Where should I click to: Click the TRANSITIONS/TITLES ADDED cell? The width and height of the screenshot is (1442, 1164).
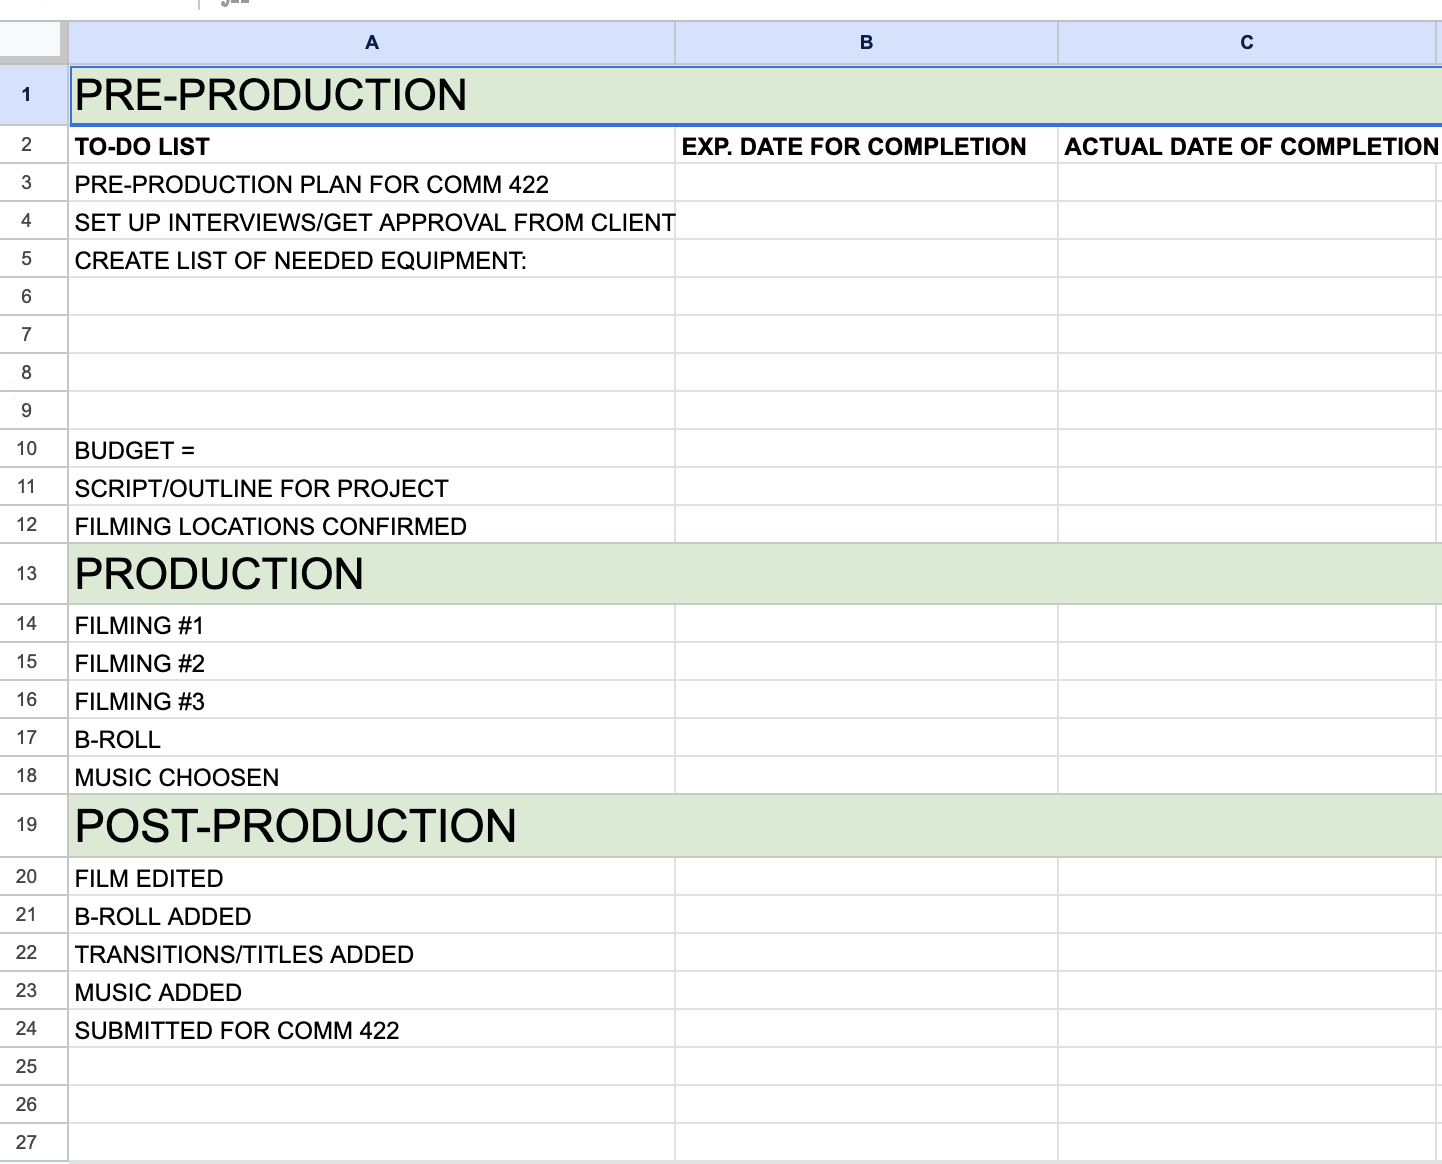244,954
